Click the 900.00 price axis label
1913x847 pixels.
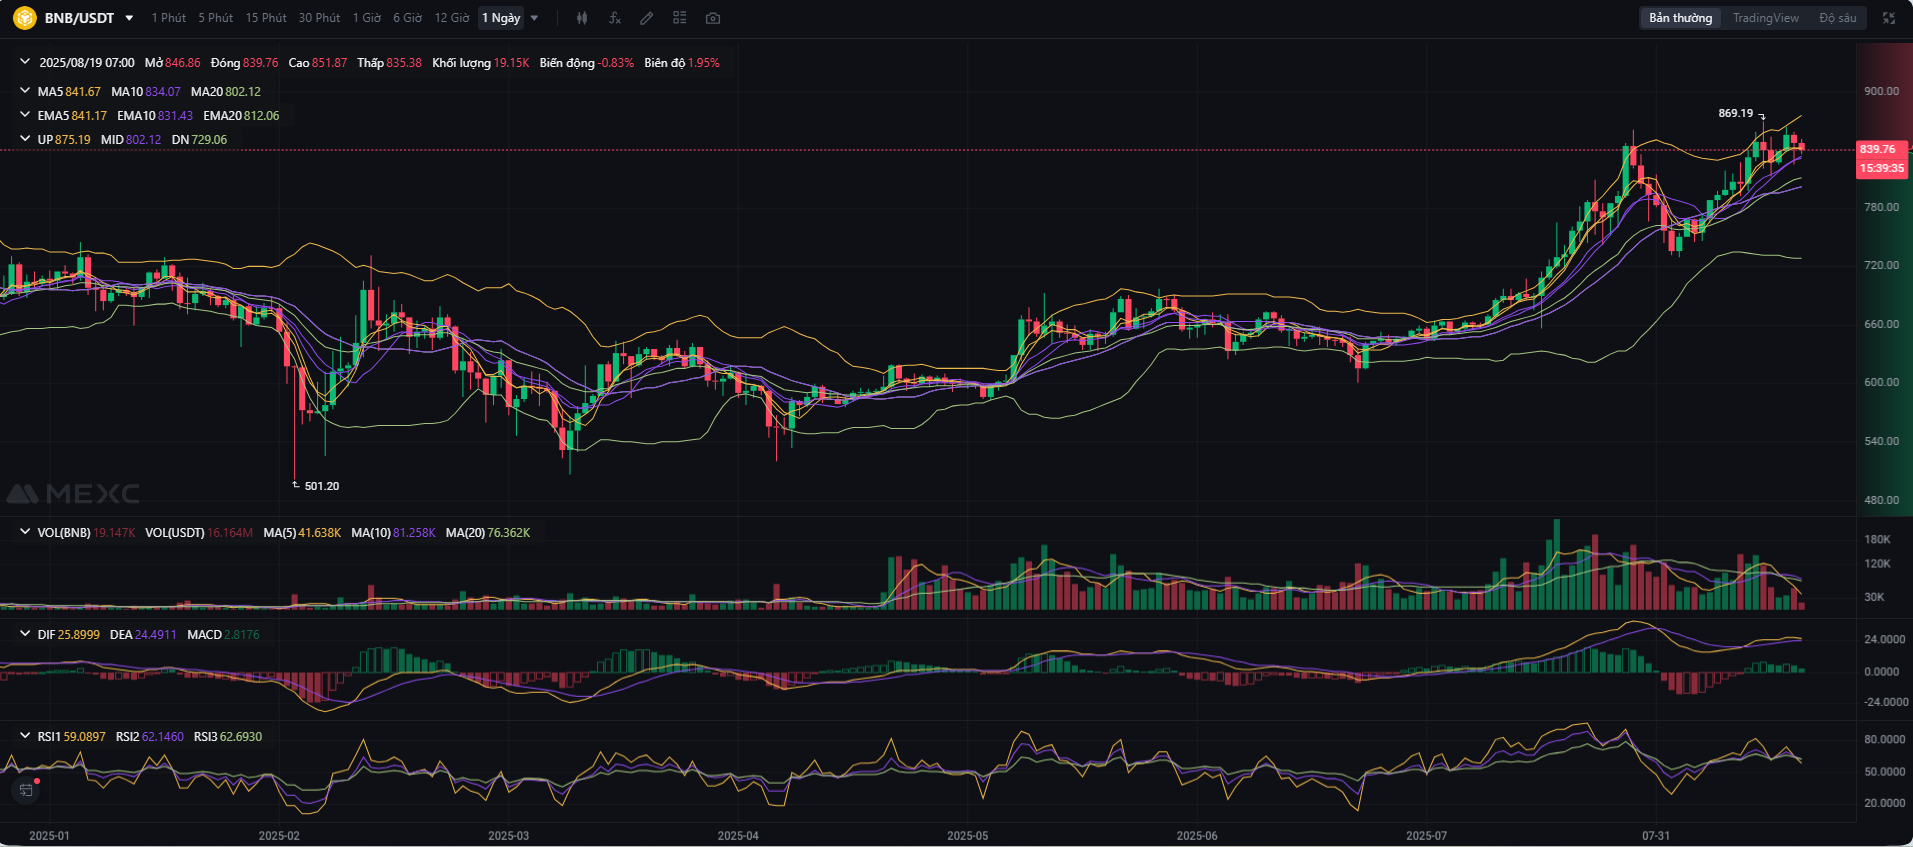click(x=1881, y=91)
